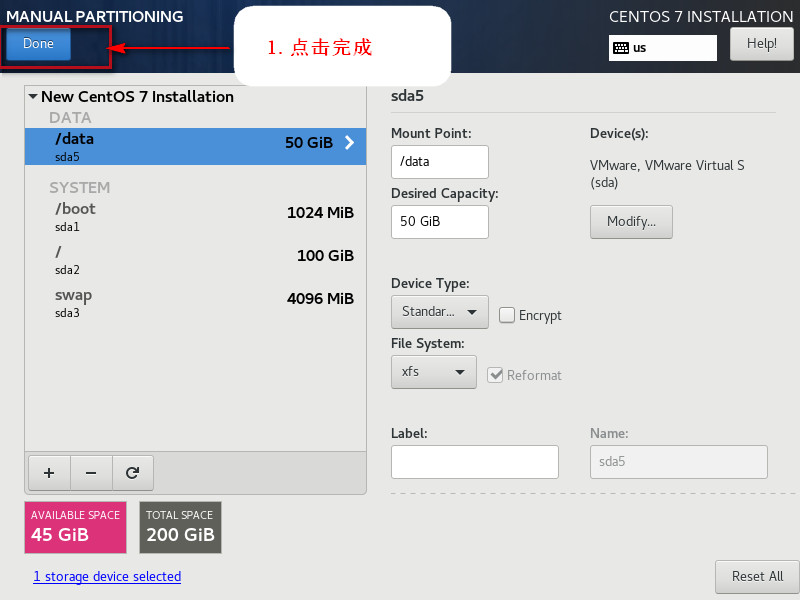Toggle the Reformat checkbox
The image size is (800, 600).
click(495, 375)
